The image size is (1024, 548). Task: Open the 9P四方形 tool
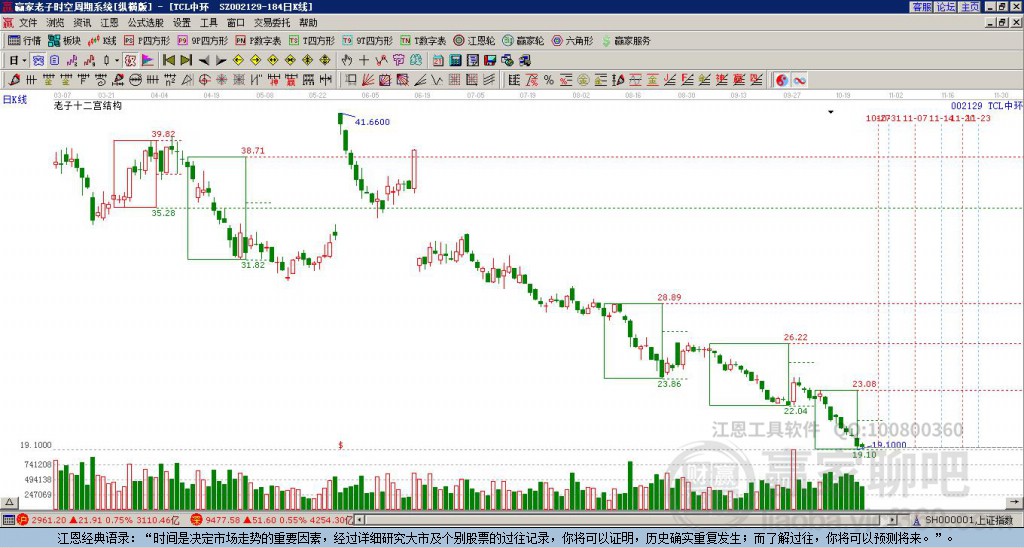coord(202,40)
